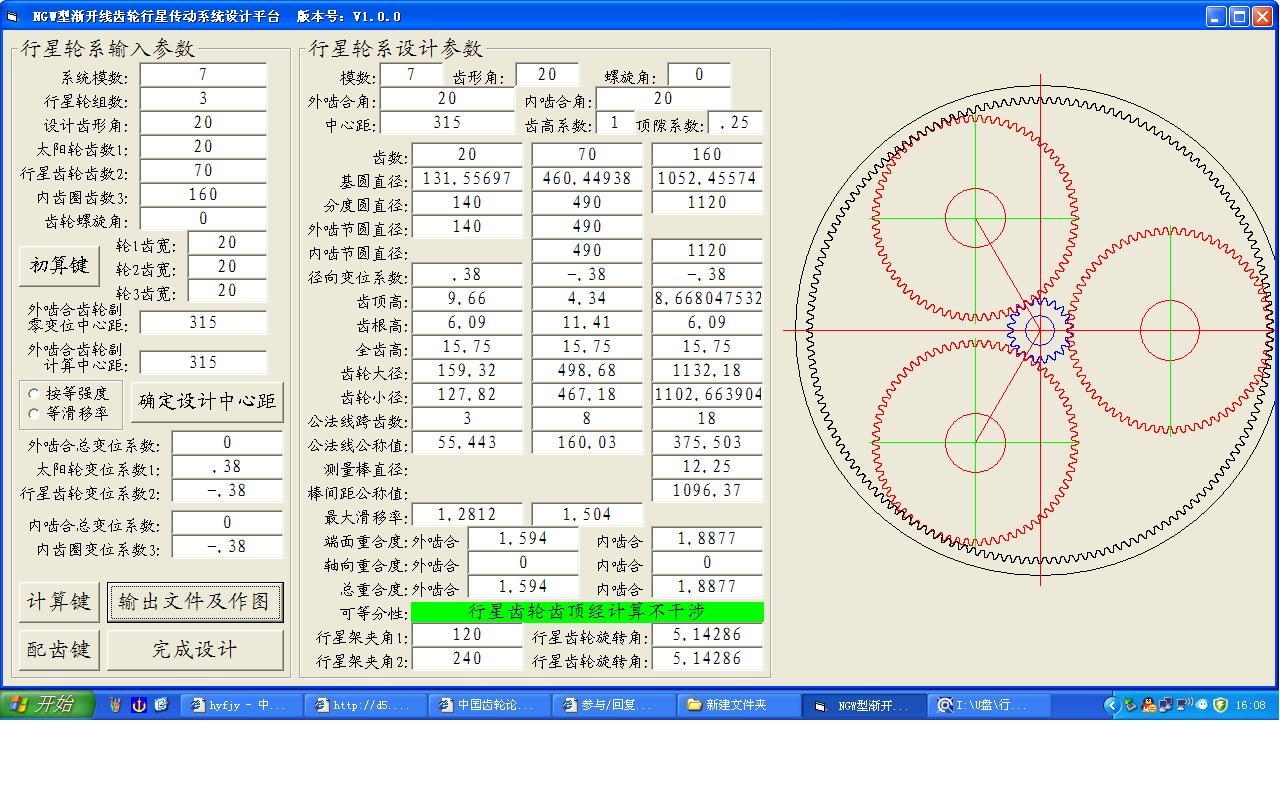Close the NGW design platform window
The height and width of the screenshot is (800, 1280).
tap(1262, 17)
